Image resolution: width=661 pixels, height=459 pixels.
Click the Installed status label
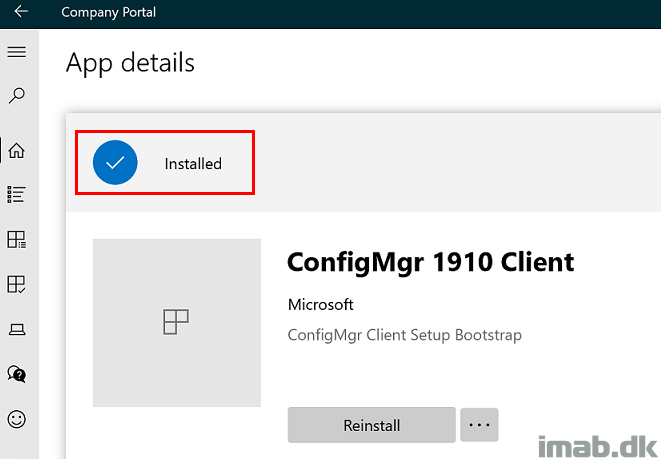(x=193, y=164)
